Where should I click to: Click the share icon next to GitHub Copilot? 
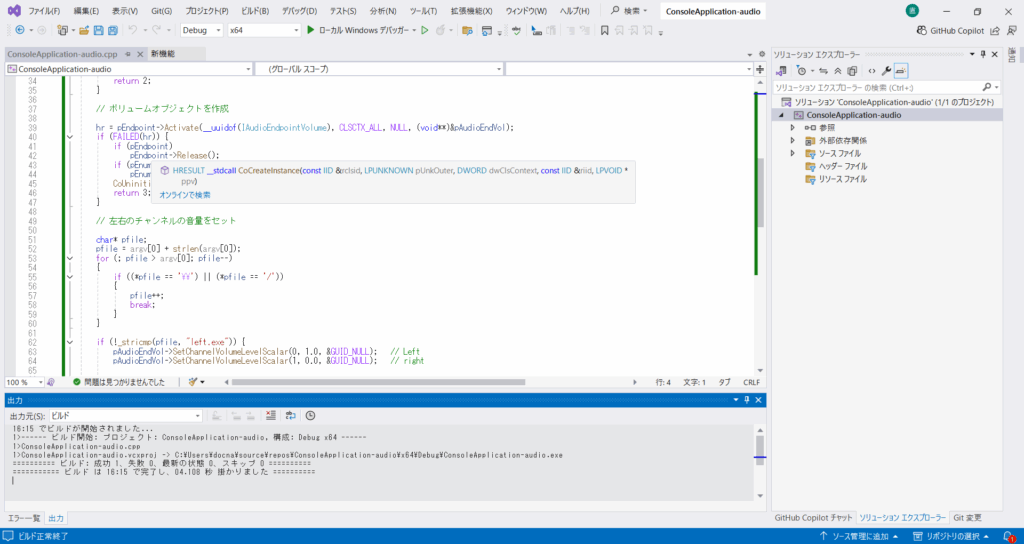pos(995,30)
